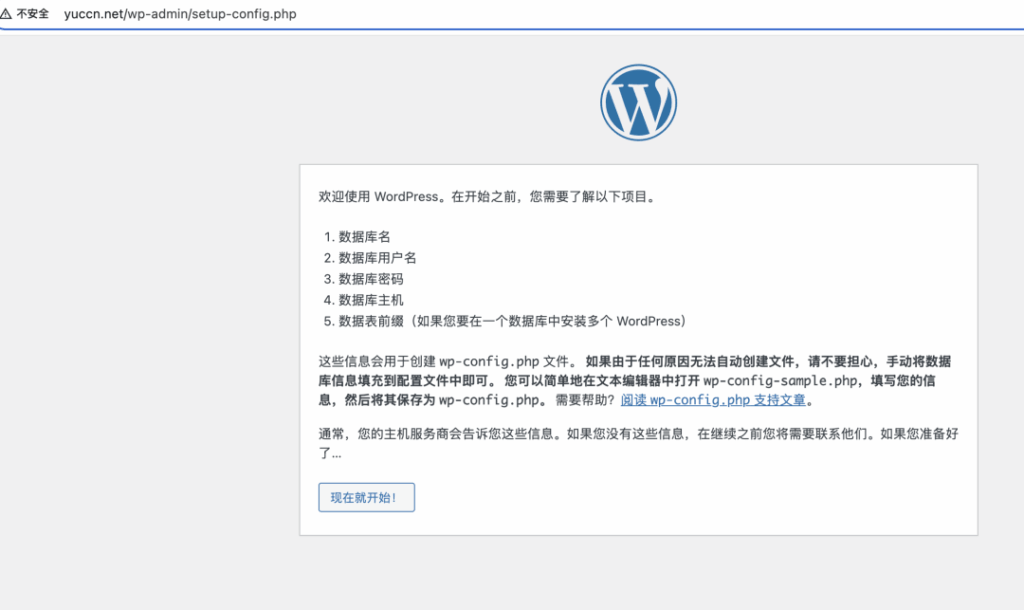
Task: Click the insecure-site warning triangle icon
Action: [x=6, y=14]
